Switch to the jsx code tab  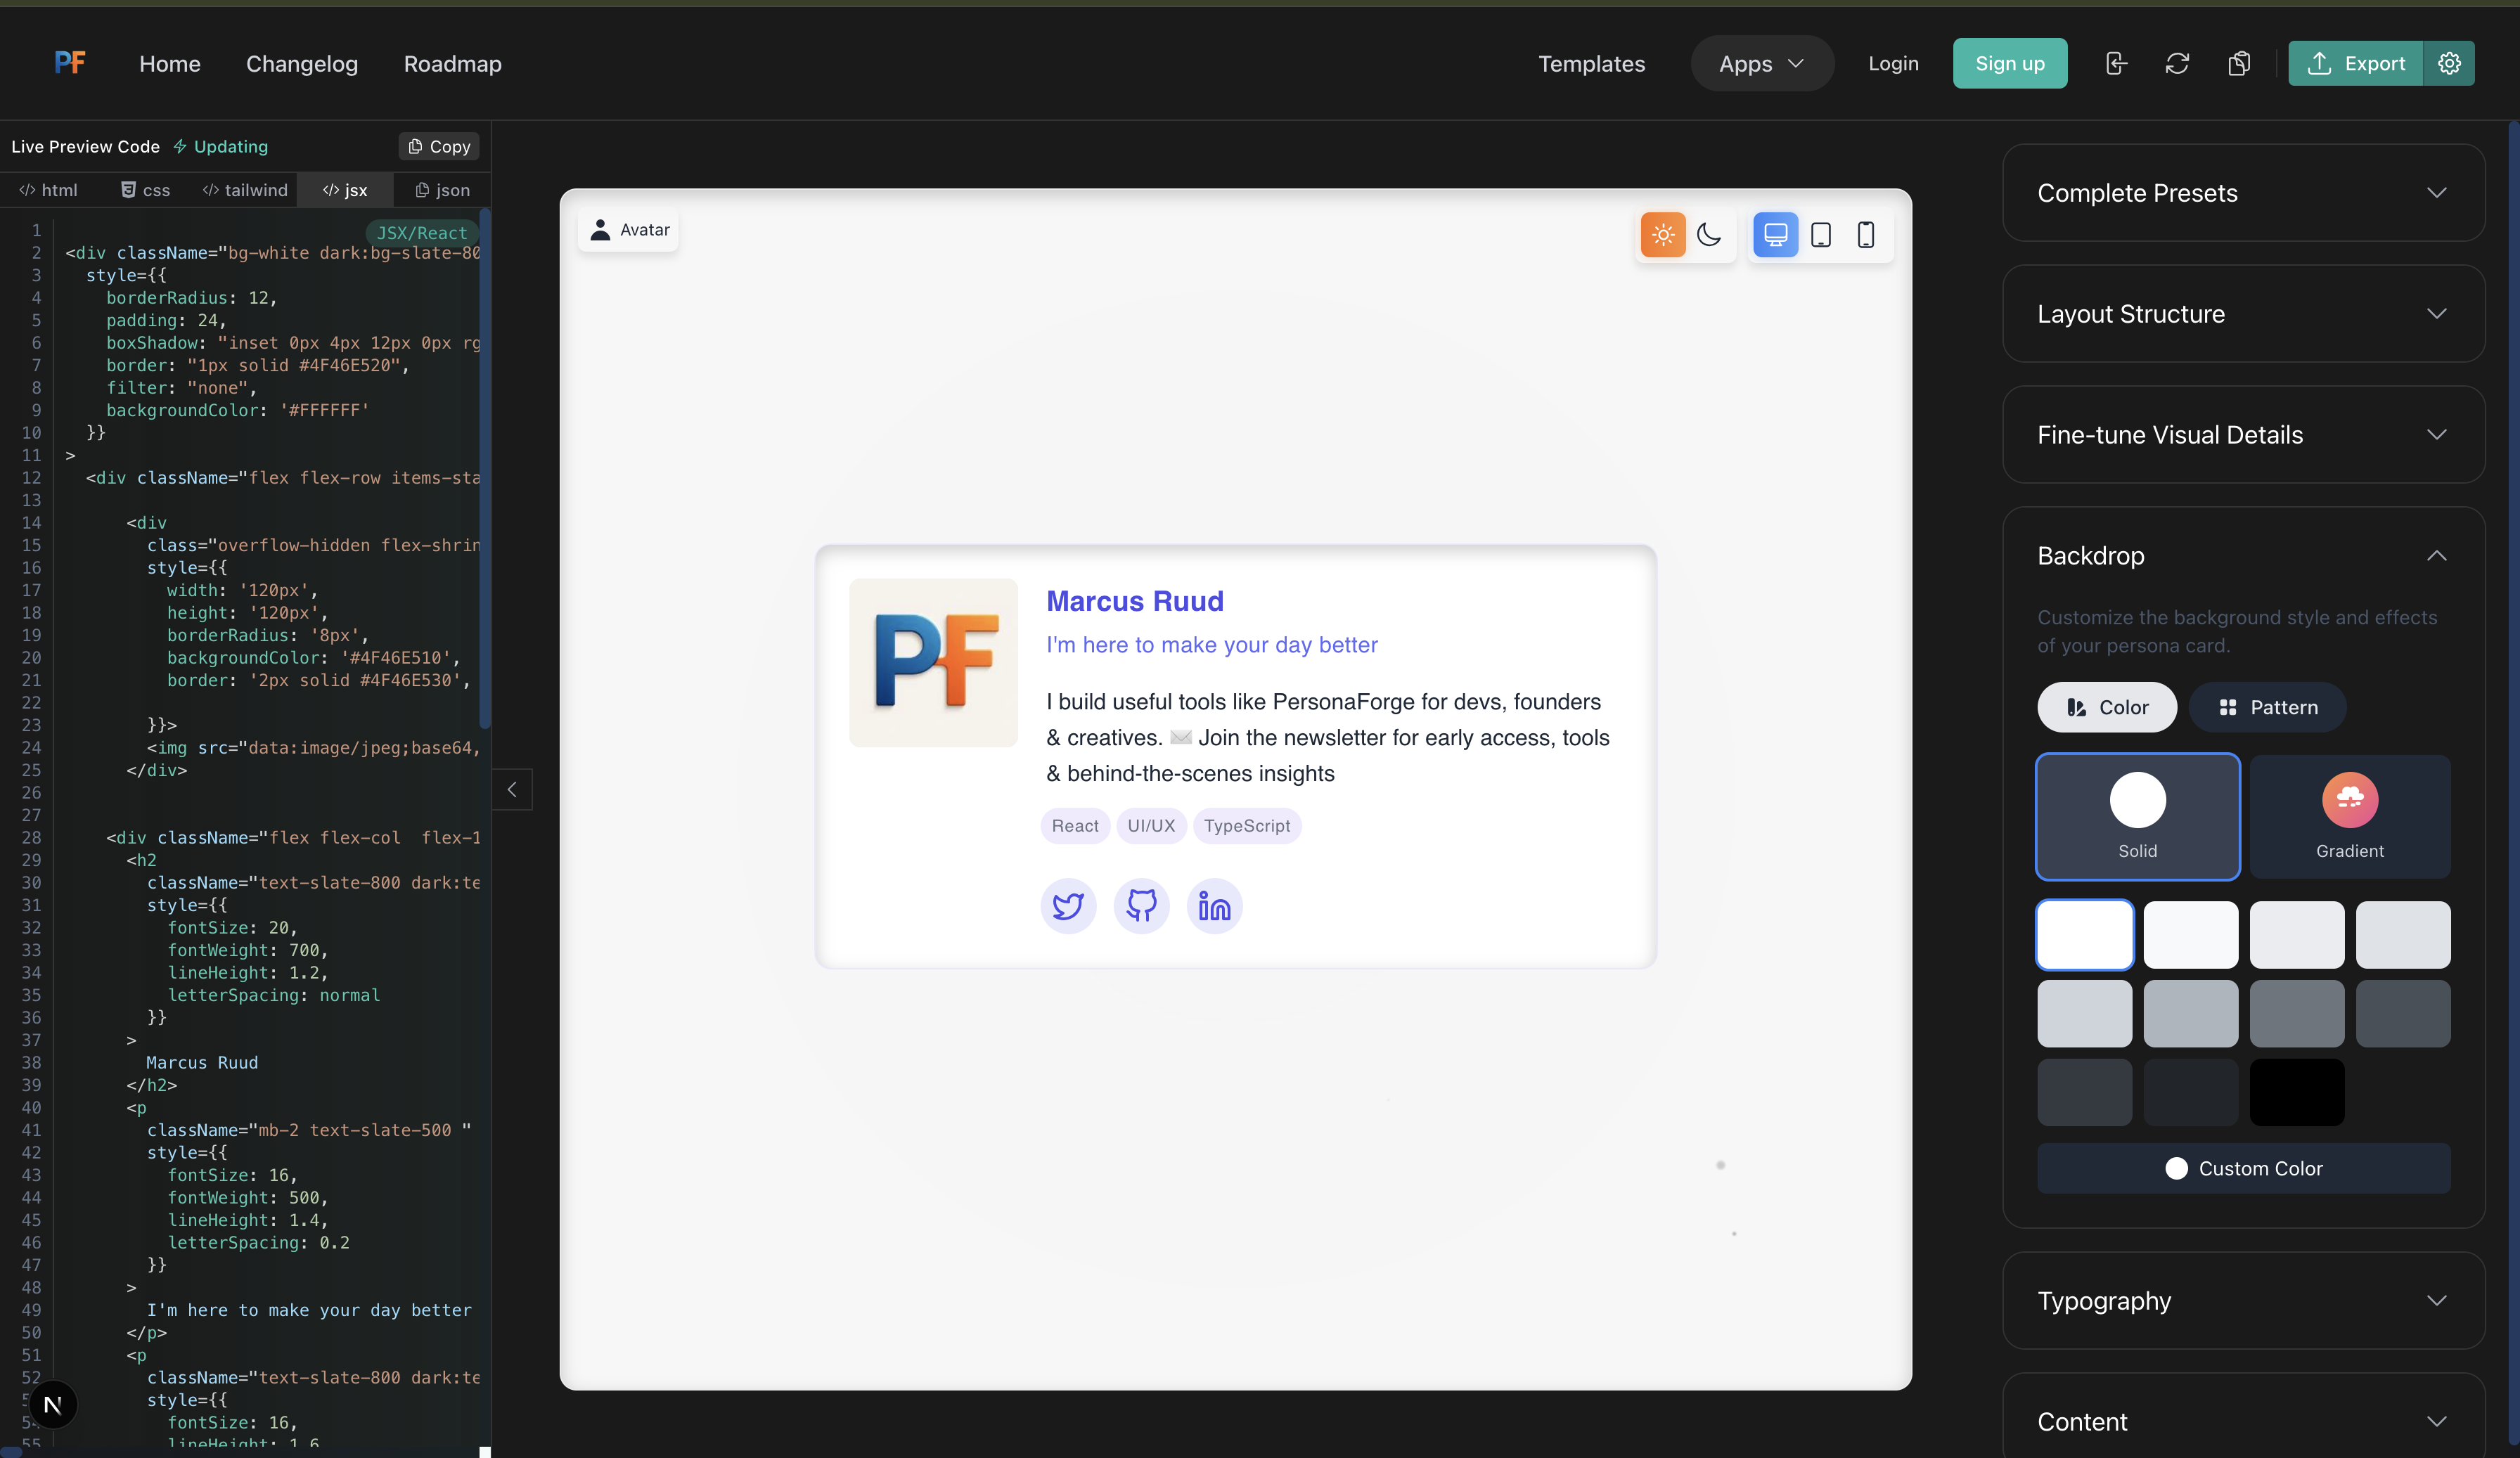345,190
